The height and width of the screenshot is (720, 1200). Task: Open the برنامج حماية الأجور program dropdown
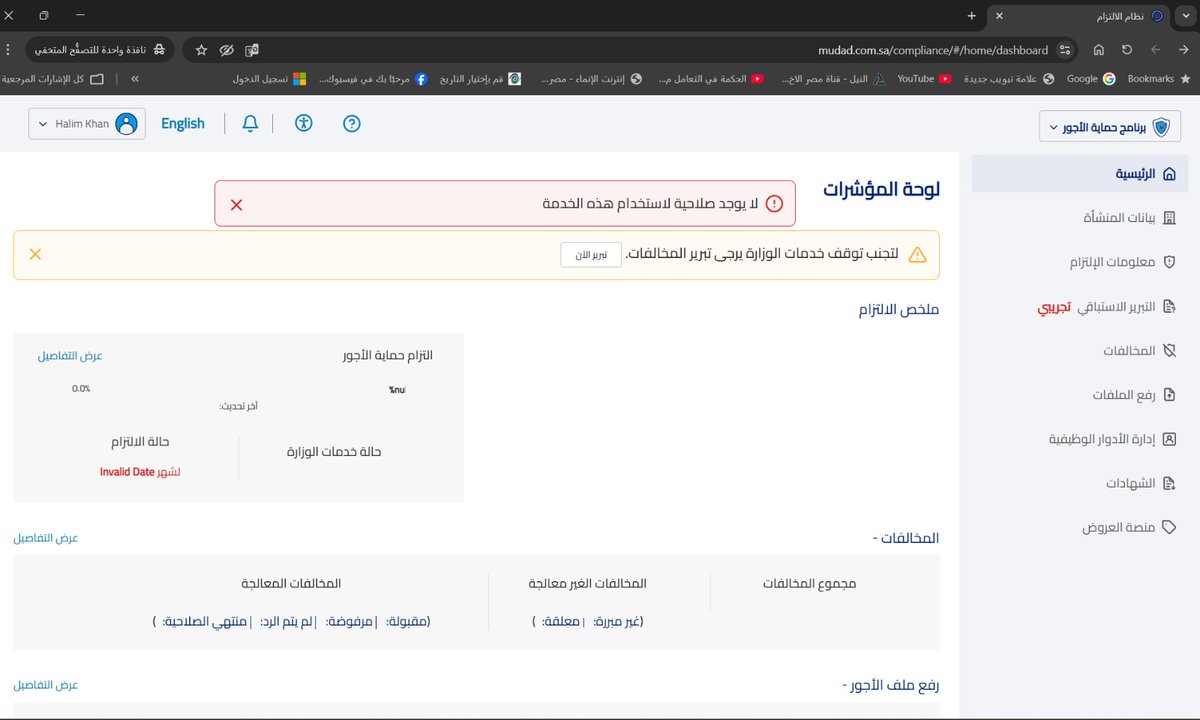1108,127
